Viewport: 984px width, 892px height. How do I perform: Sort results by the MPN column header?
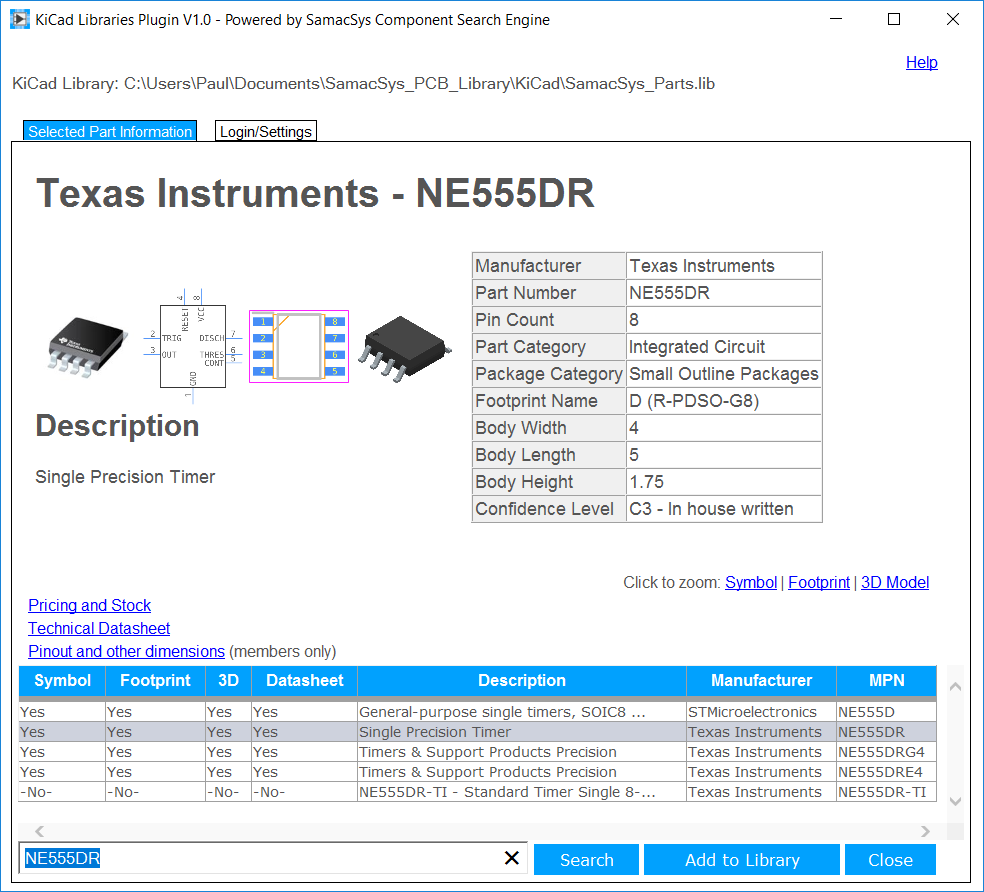[886, 680]
